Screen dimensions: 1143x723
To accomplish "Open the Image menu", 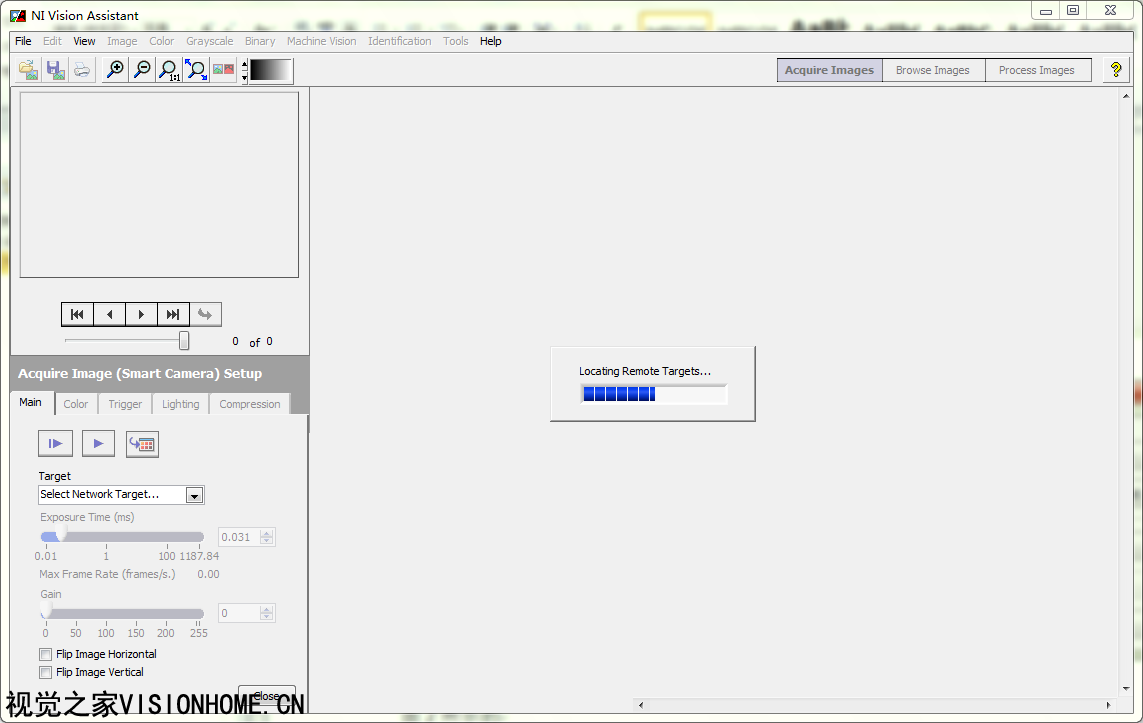I will pyautogui.click(x=122, y=42).
